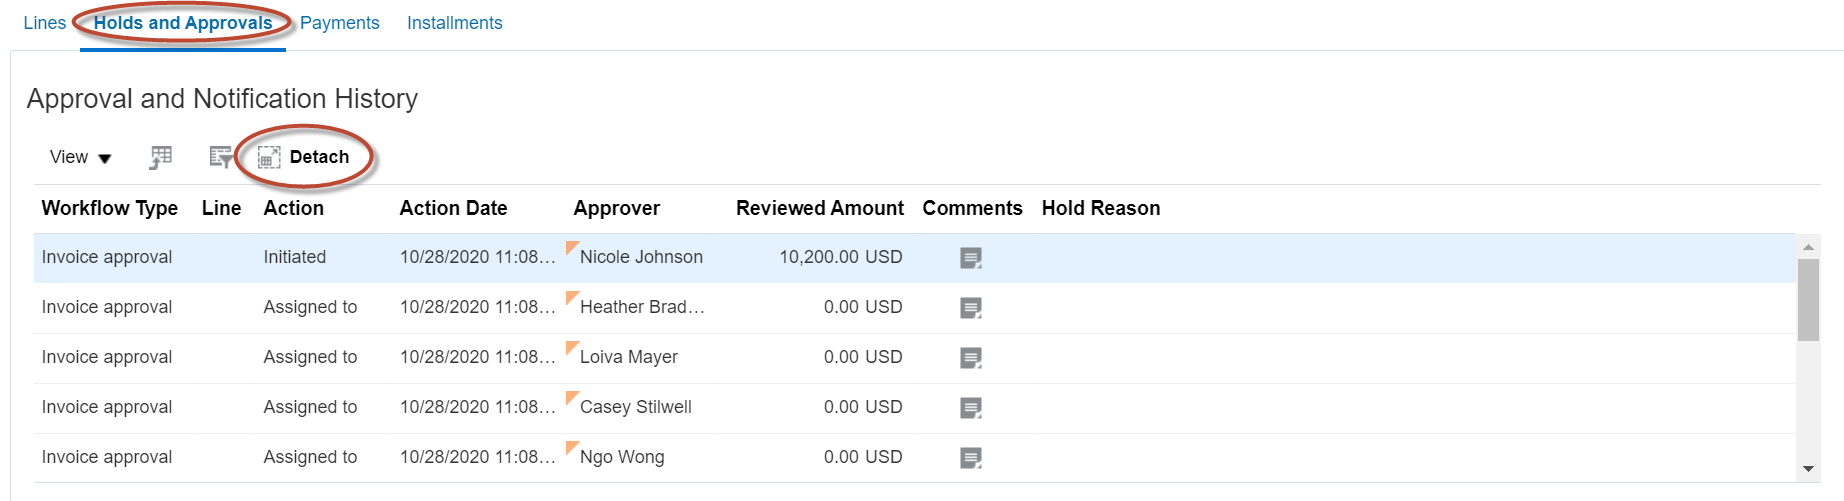Screen dimensions: 1844x501
Task: Sort by the Action Date column header
Action: pos(453,208)
